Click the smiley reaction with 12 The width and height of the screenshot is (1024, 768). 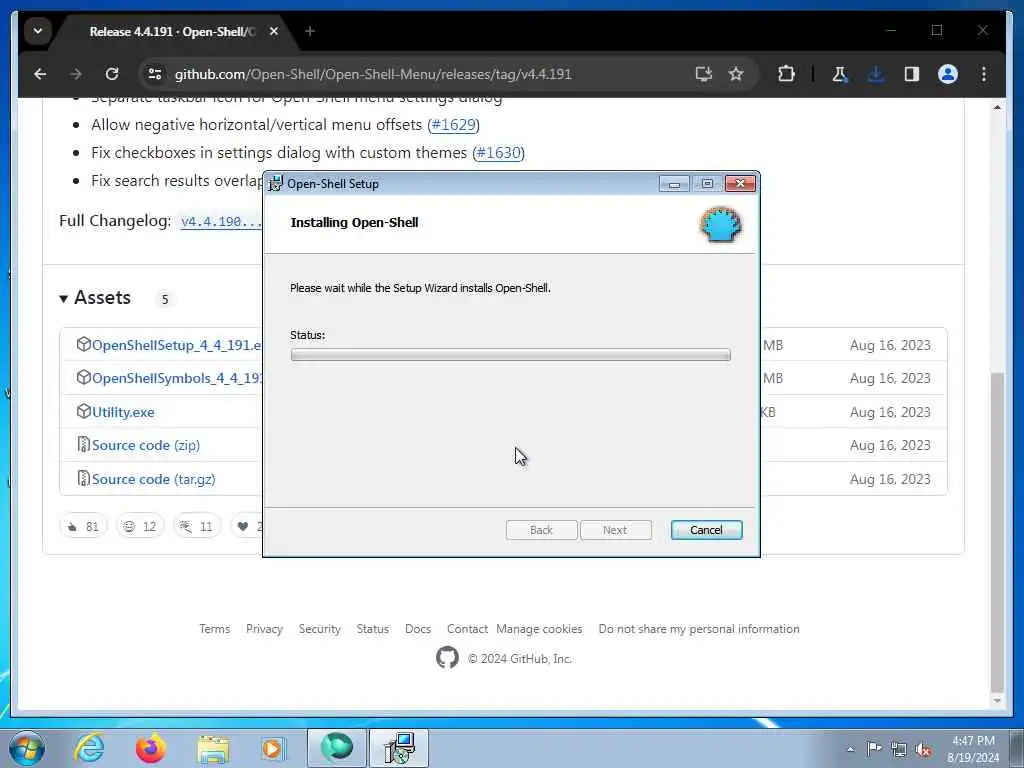[x=140, y=526]
